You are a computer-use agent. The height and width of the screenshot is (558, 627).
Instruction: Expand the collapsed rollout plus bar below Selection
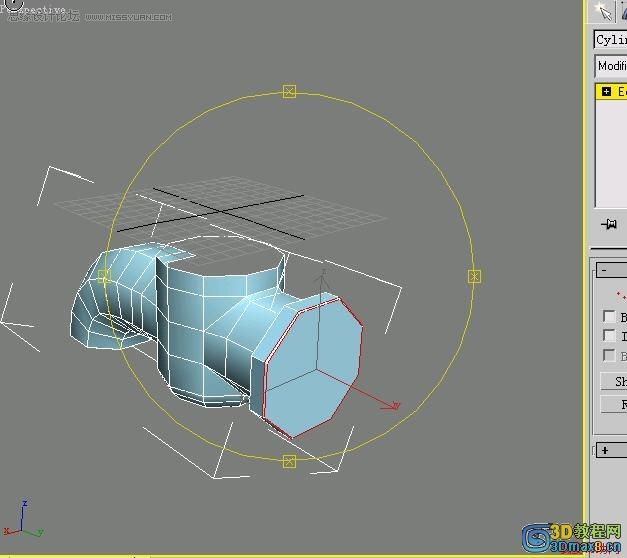pos(611,450)
